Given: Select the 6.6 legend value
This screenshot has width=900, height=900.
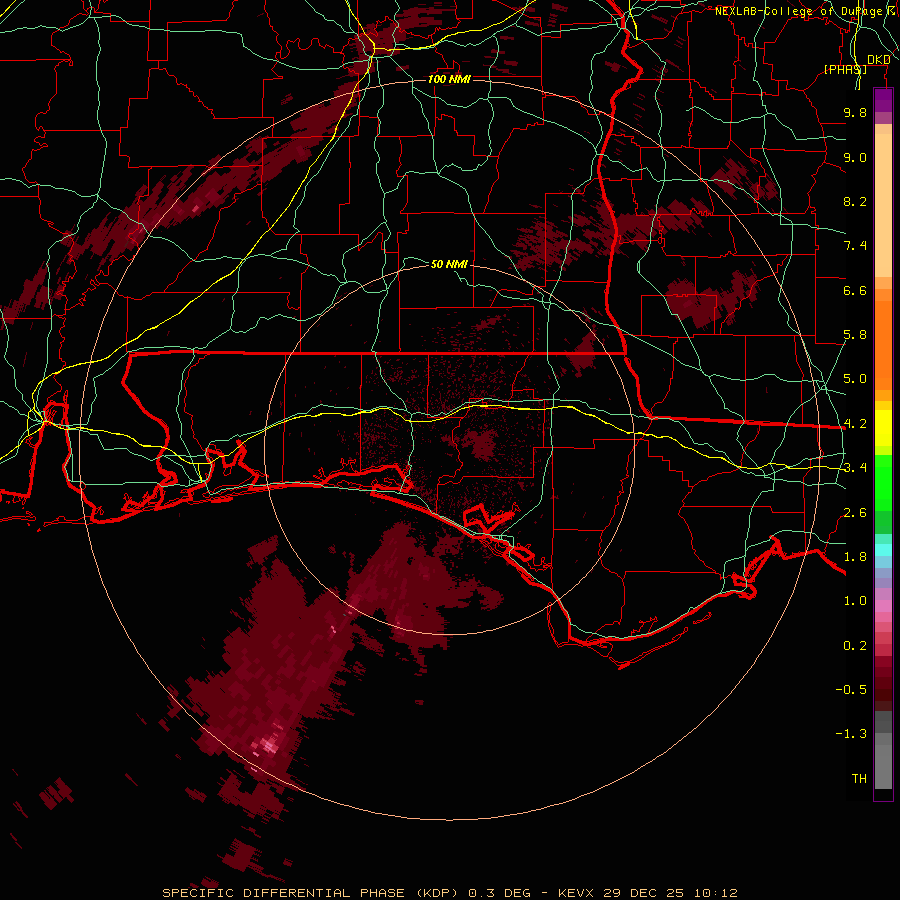Looking at the screenshot, I should (855, 290).
